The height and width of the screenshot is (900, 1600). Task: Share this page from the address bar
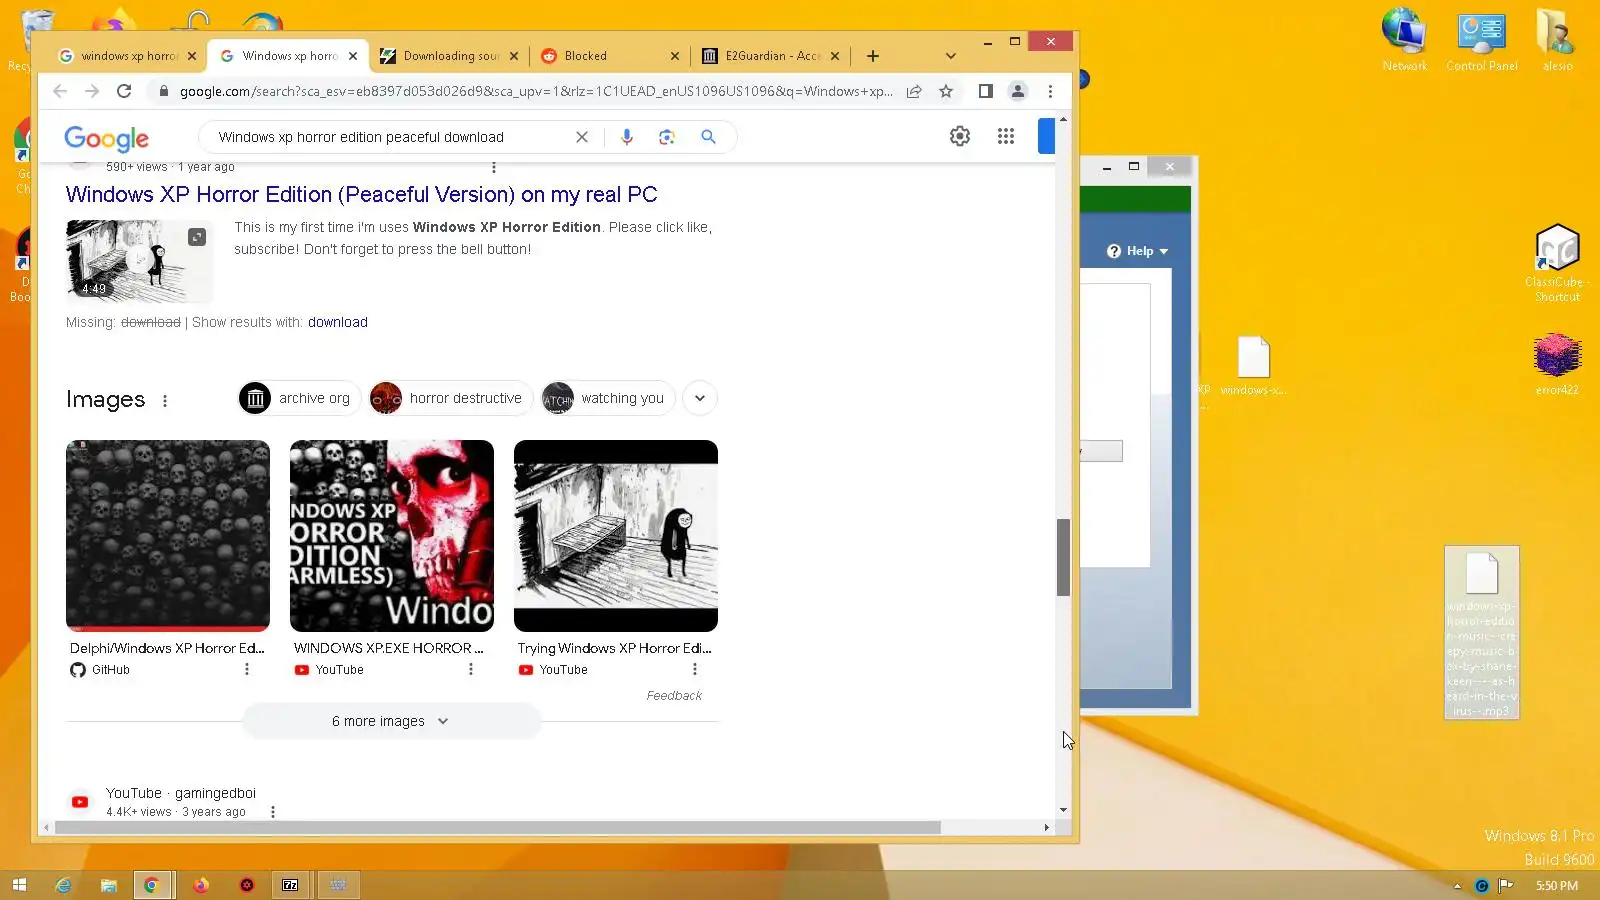point(914,91)
